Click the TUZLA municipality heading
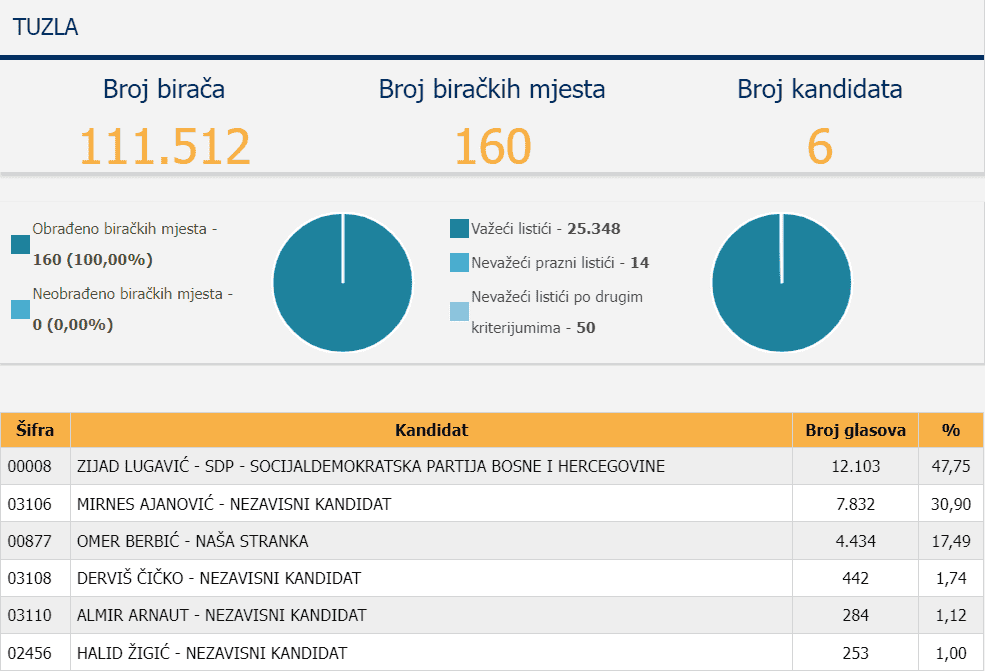 tap(46, 27)
